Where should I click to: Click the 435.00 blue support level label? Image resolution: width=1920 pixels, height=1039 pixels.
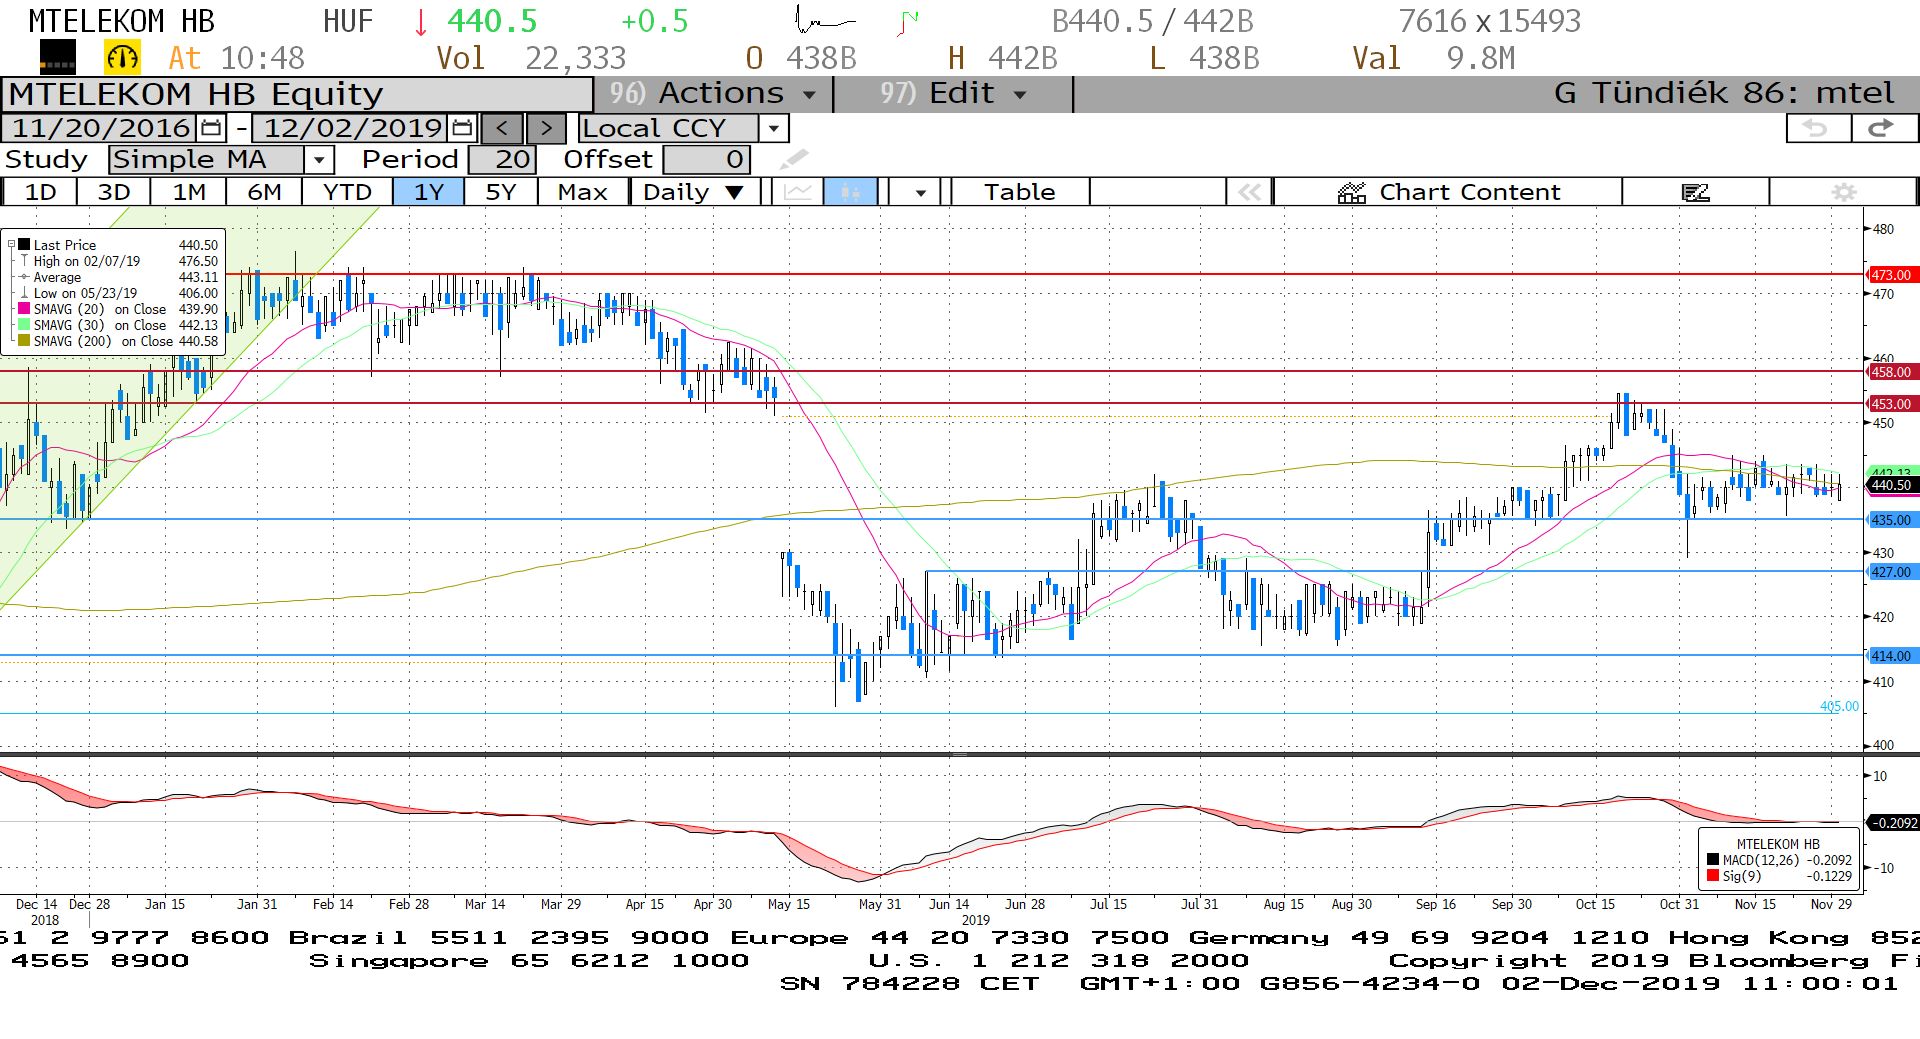pyautogui.click(x=1892, y=520)
